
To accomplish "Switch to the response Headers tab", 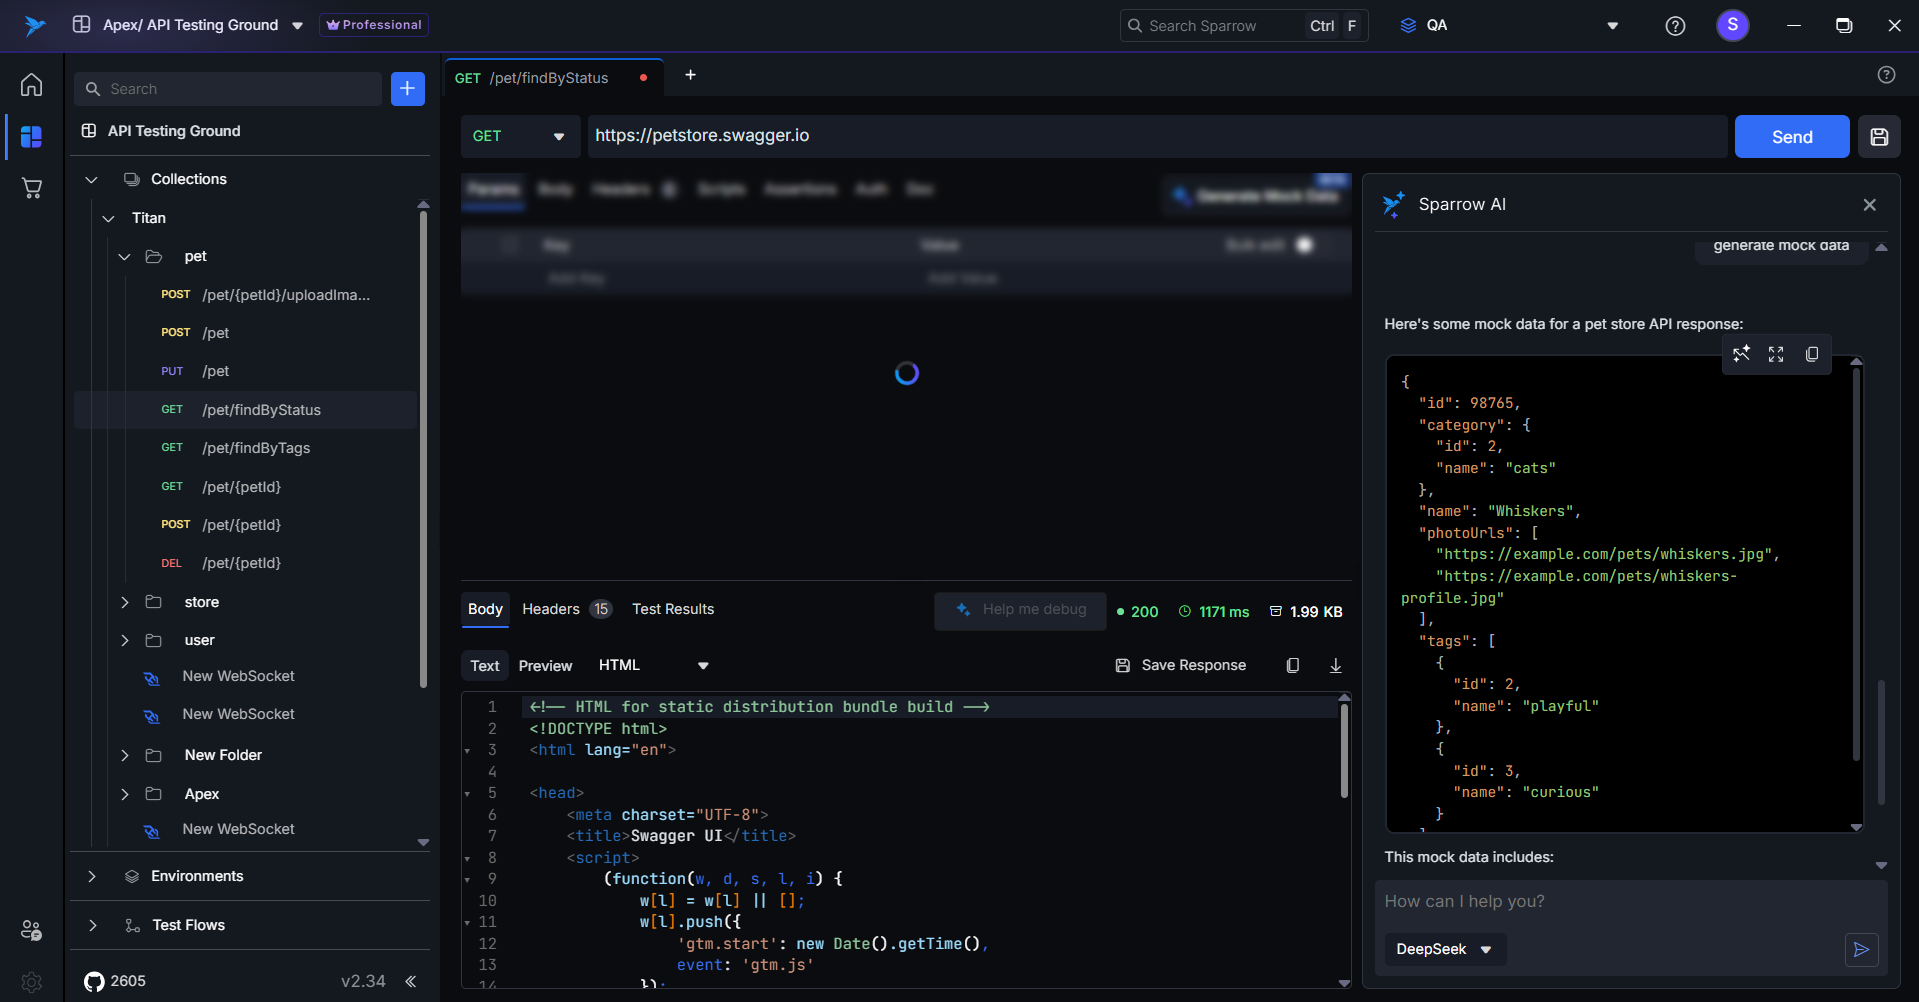I will pos(551,609).
